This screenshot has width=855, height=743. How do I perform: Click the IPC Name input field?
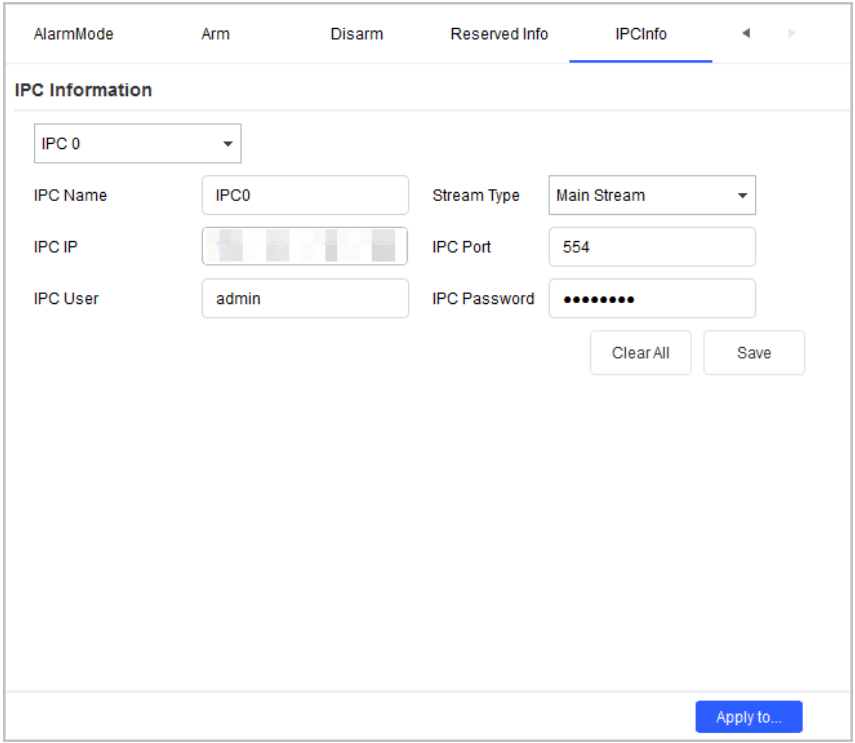(x=305, y=195)
